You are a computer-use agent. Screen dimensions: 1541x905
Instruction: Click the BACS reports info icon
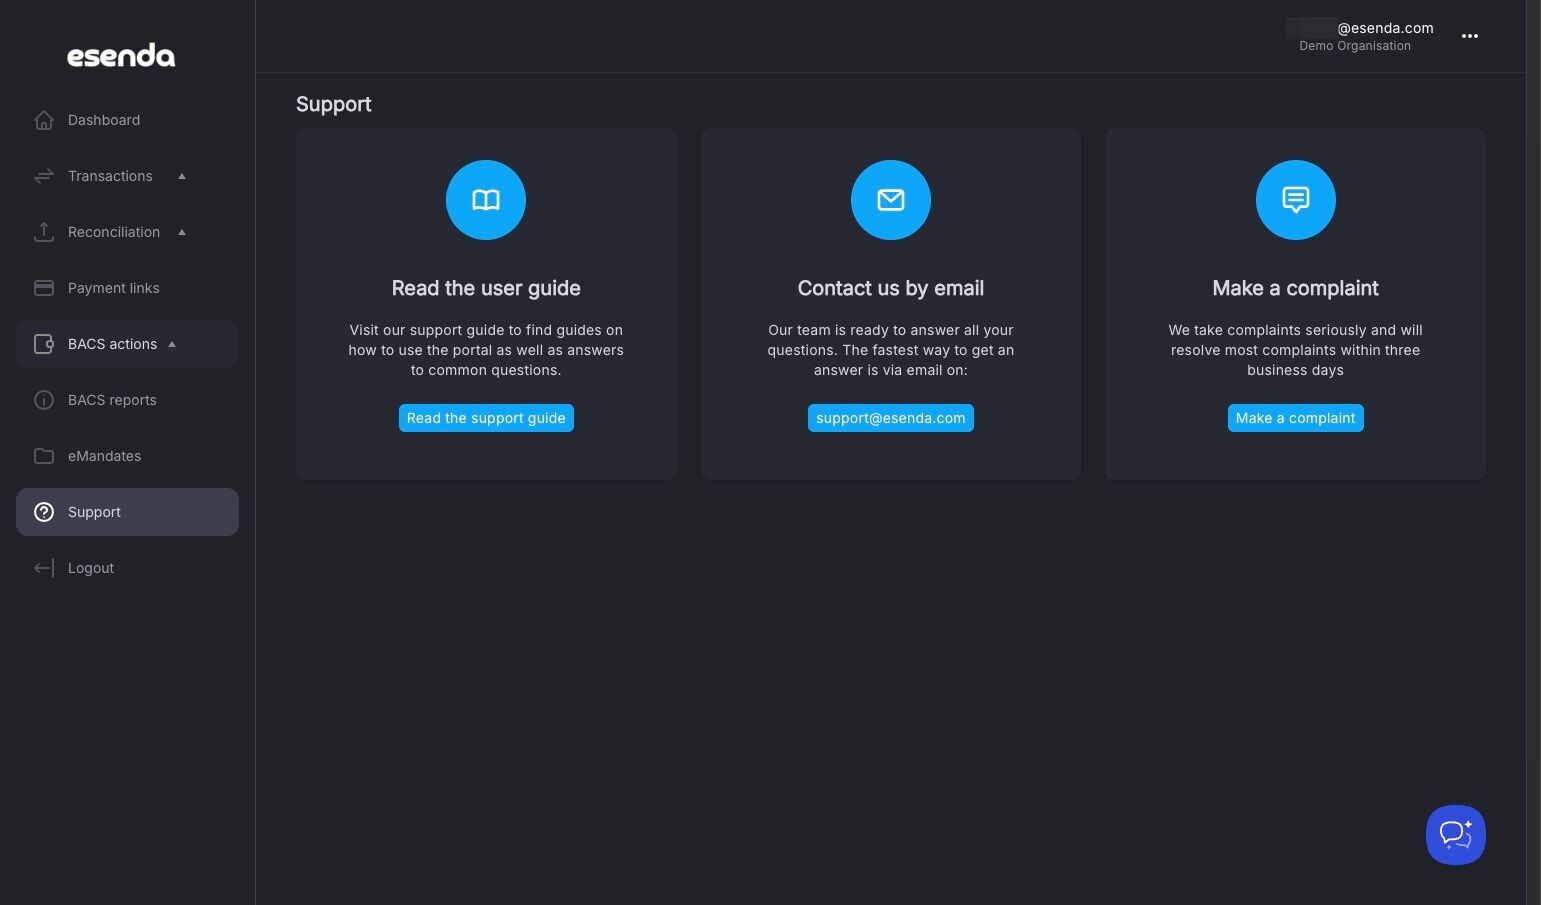[x=44, y=400]
